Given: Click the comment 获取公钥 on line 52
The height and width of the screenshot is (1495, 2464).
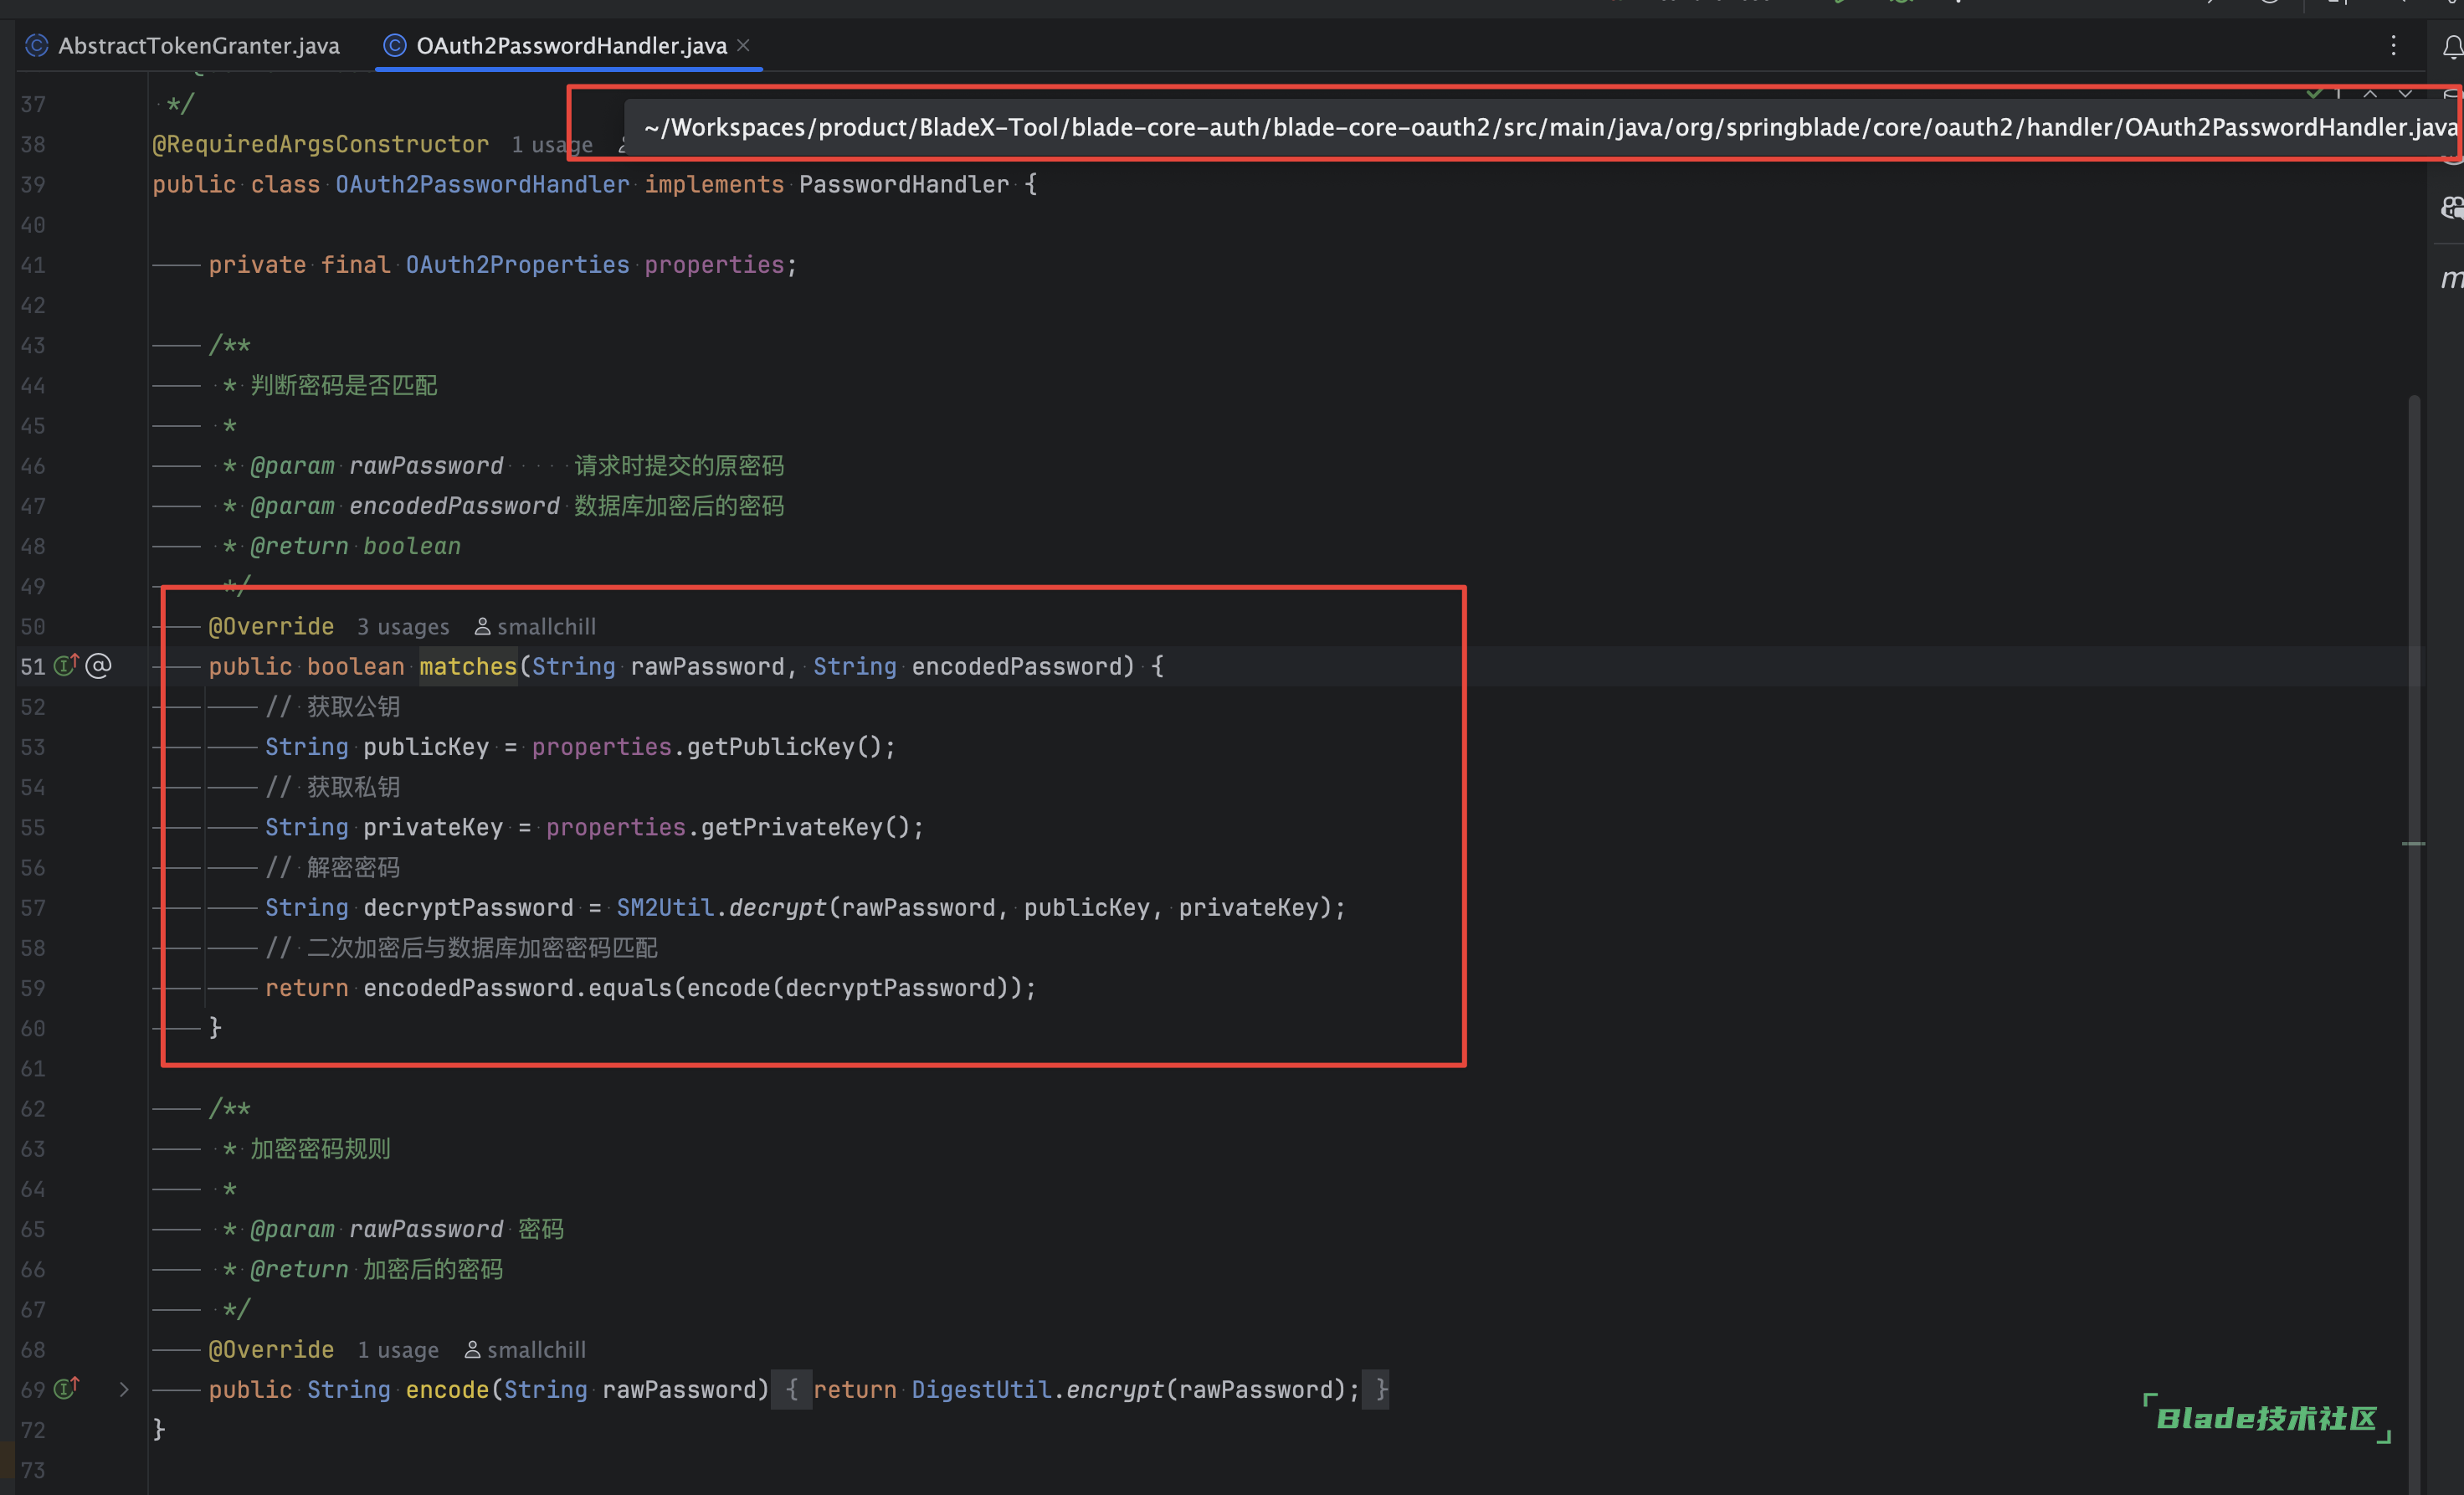Looking at the screenshot, I should pyautogui.click(x=353, y=707).
